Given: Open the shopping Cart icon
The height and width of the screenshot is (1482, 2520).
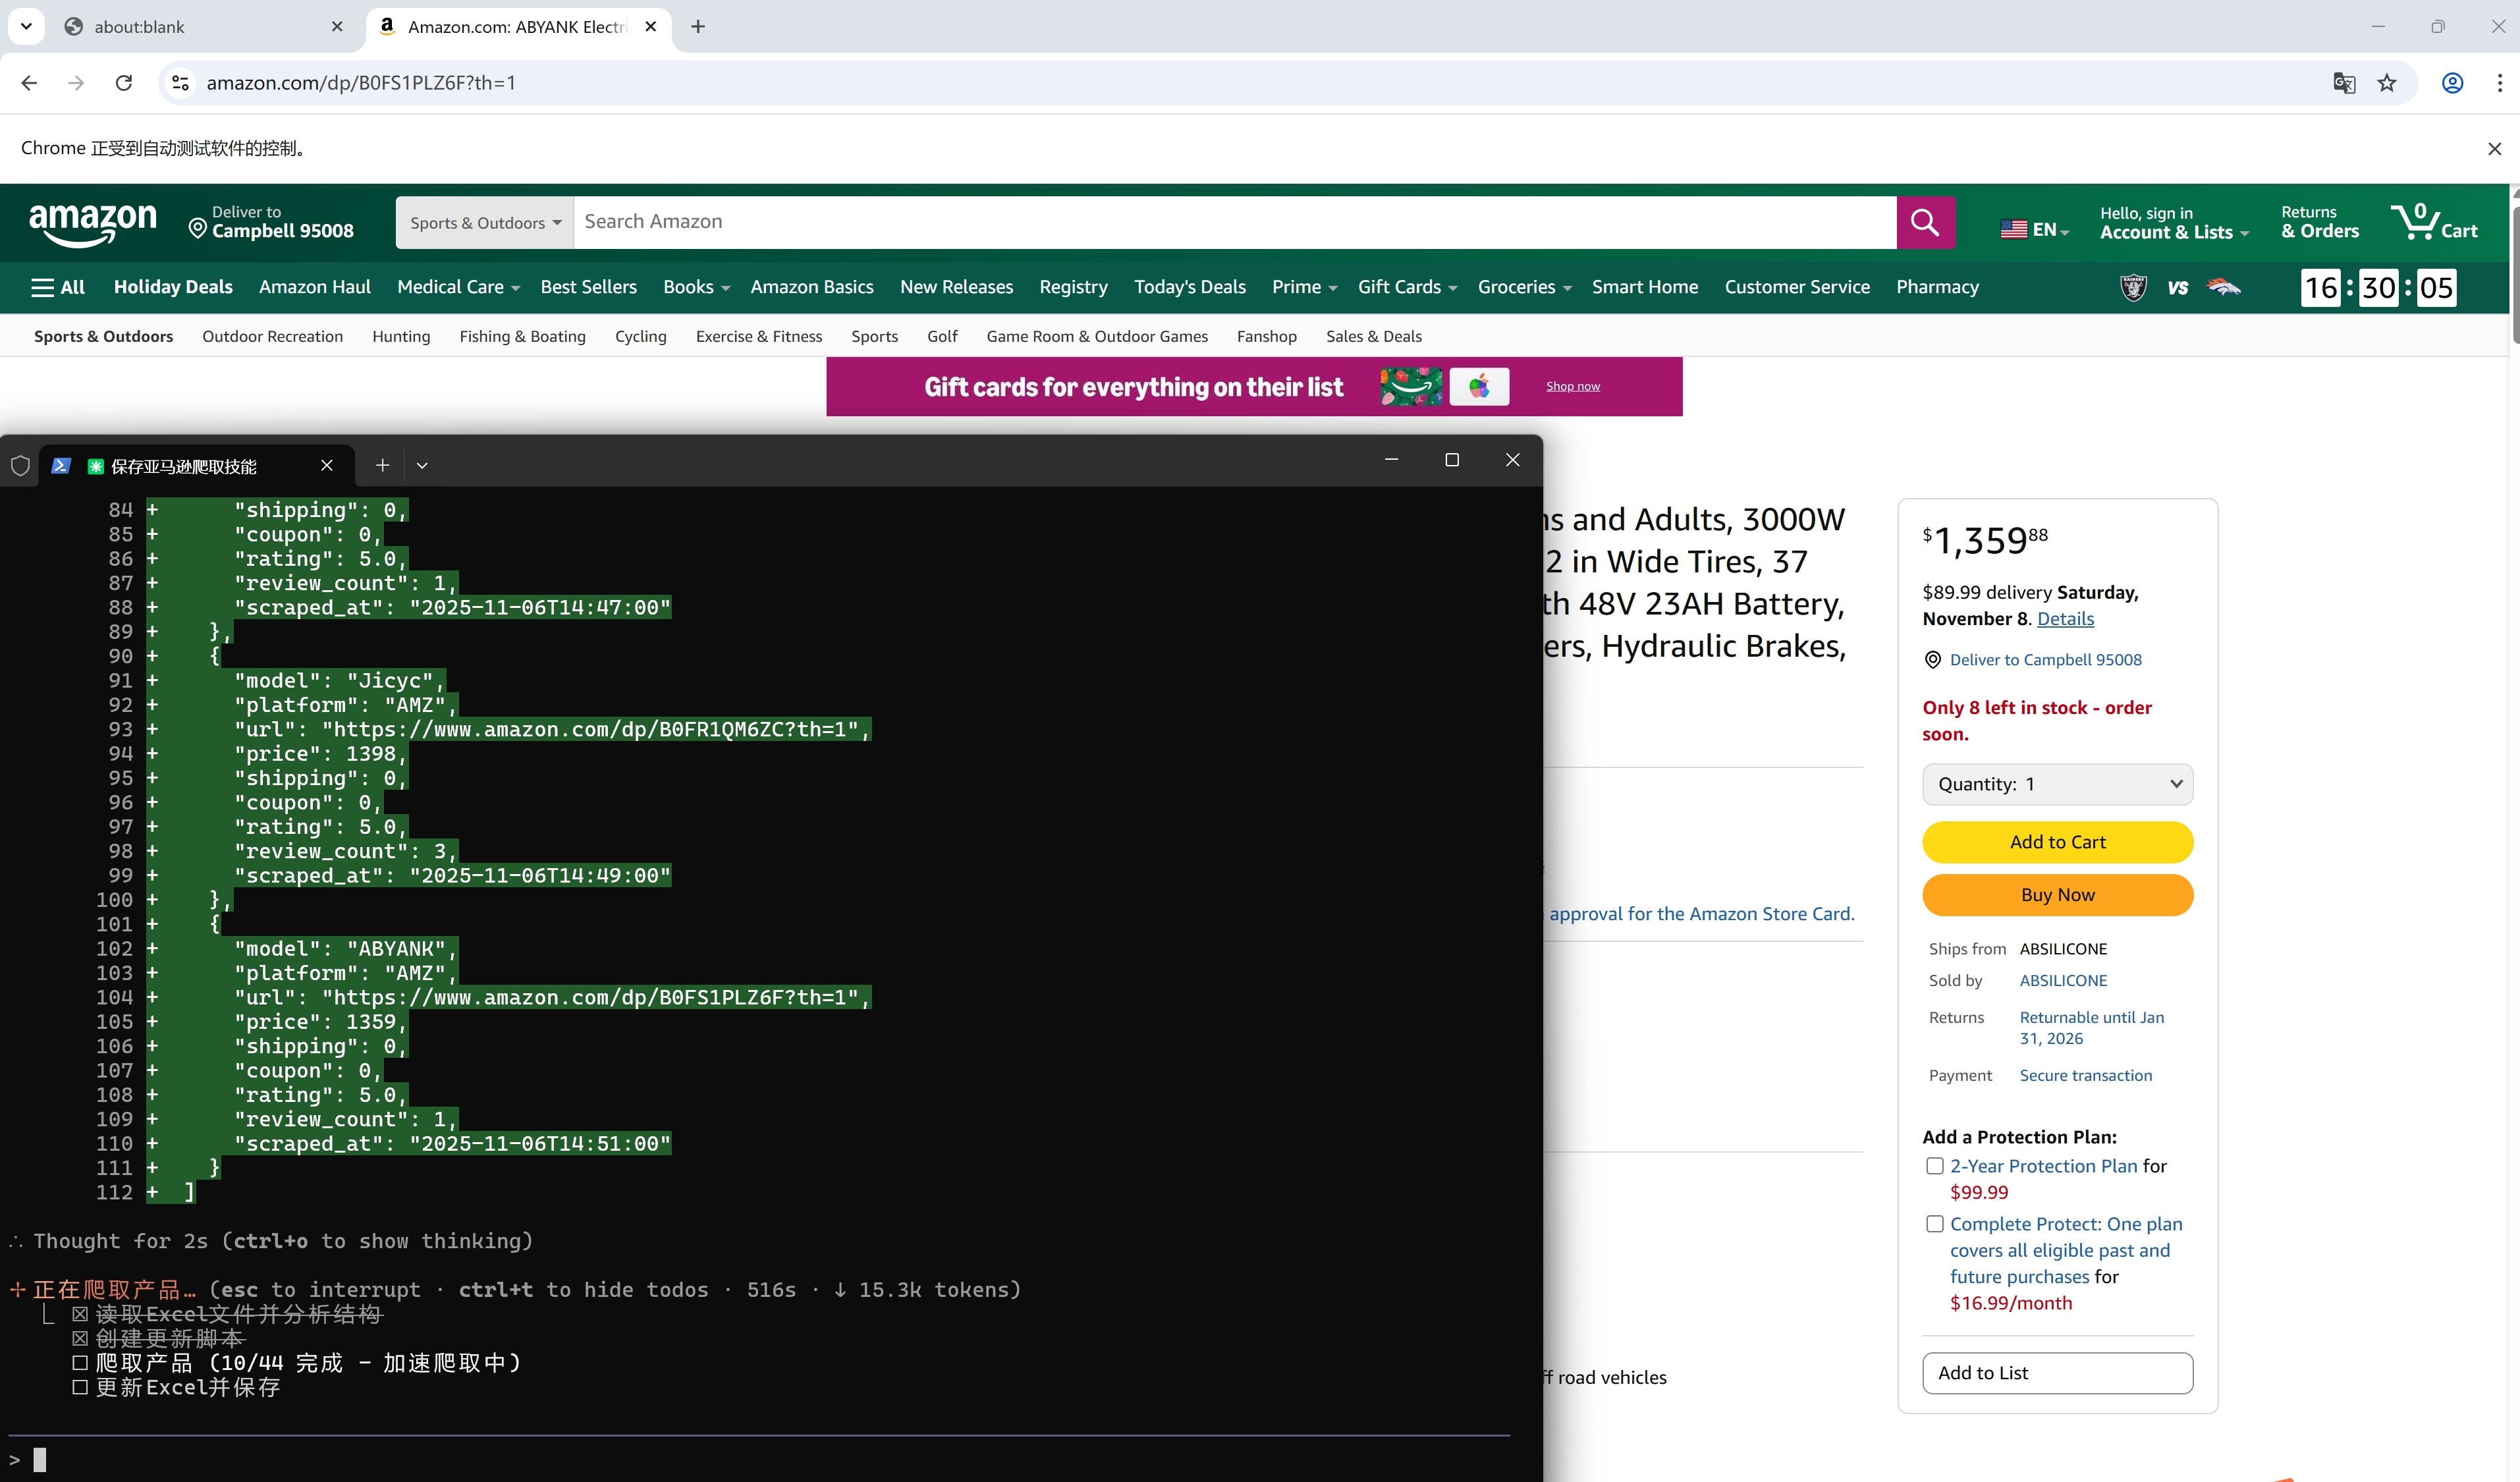Looking at the screenshot, I should coord(2433,222).
